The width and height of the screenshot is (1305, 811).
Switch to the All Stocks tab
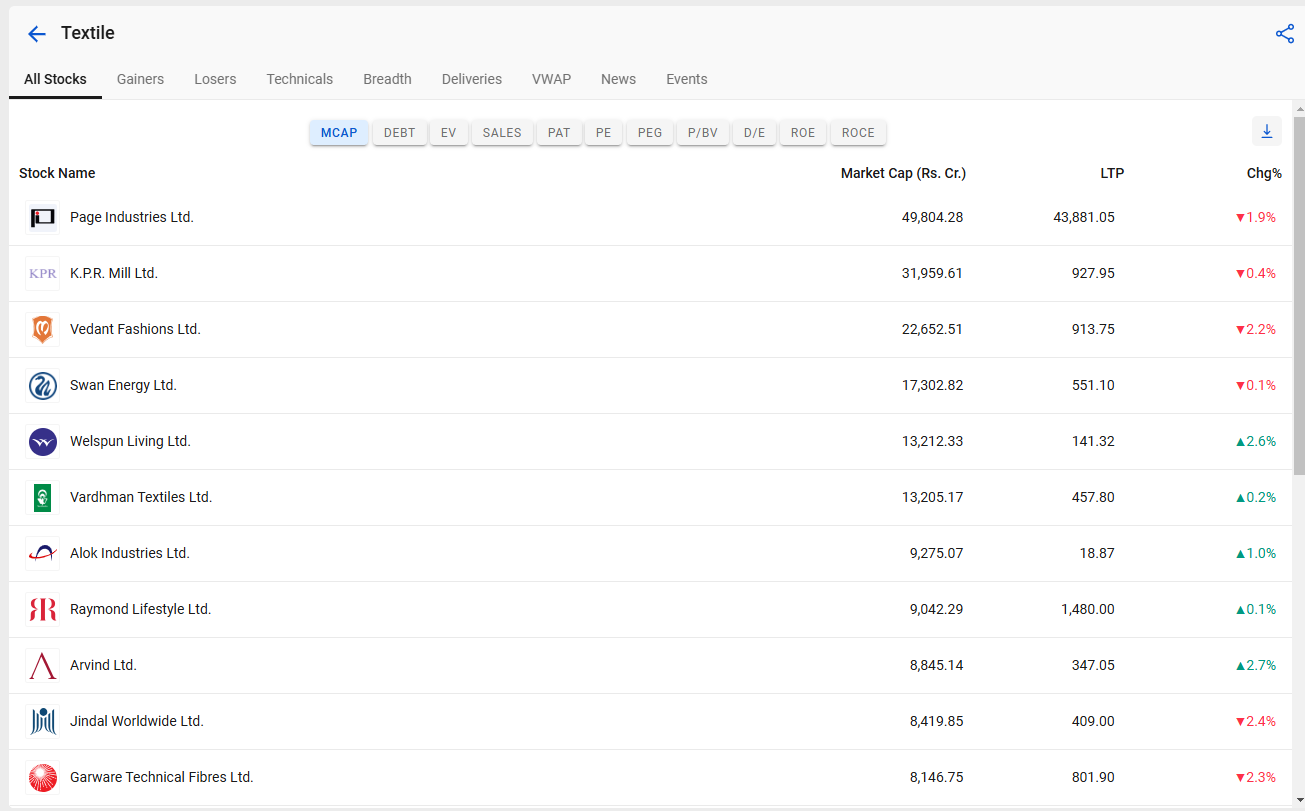55,79
